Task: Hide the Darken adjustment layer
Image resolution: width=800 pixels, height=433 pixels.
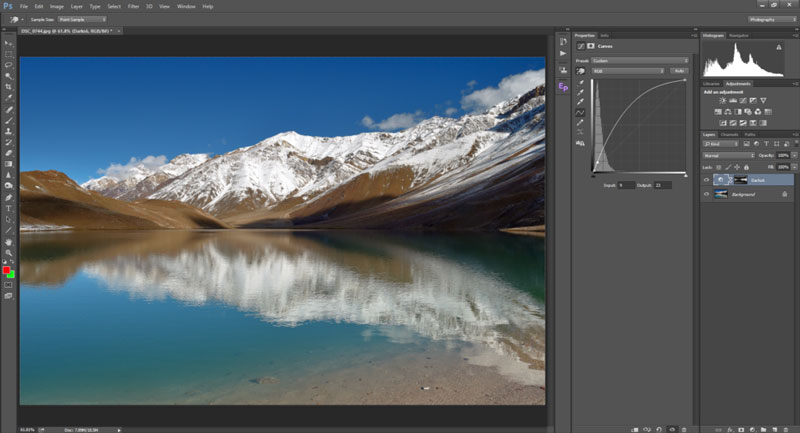Action: click(706, 180)
